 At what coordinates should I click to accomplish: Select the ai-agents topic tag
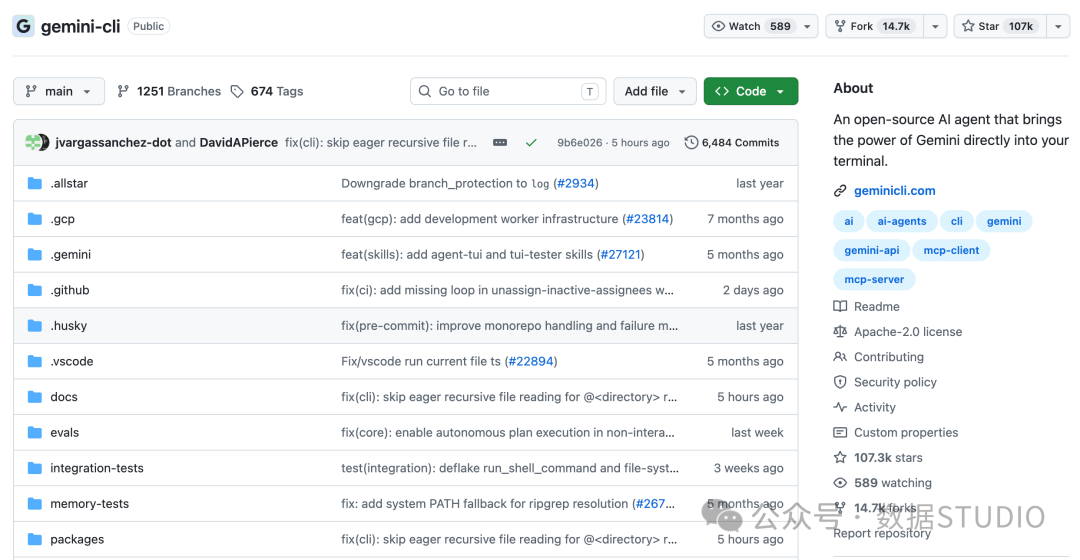click(902, 221)
